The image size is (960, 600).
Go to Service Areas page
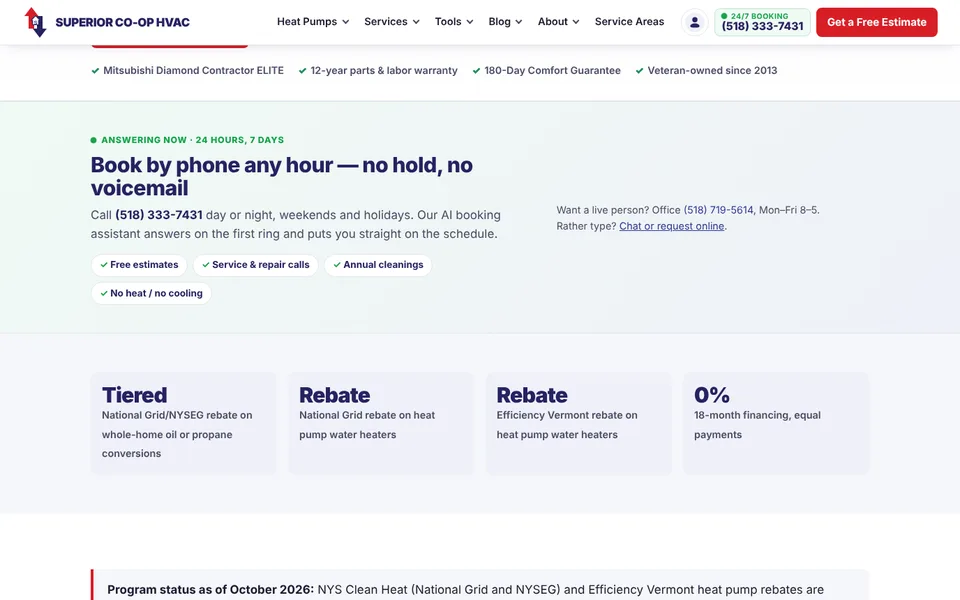point(629,21)
